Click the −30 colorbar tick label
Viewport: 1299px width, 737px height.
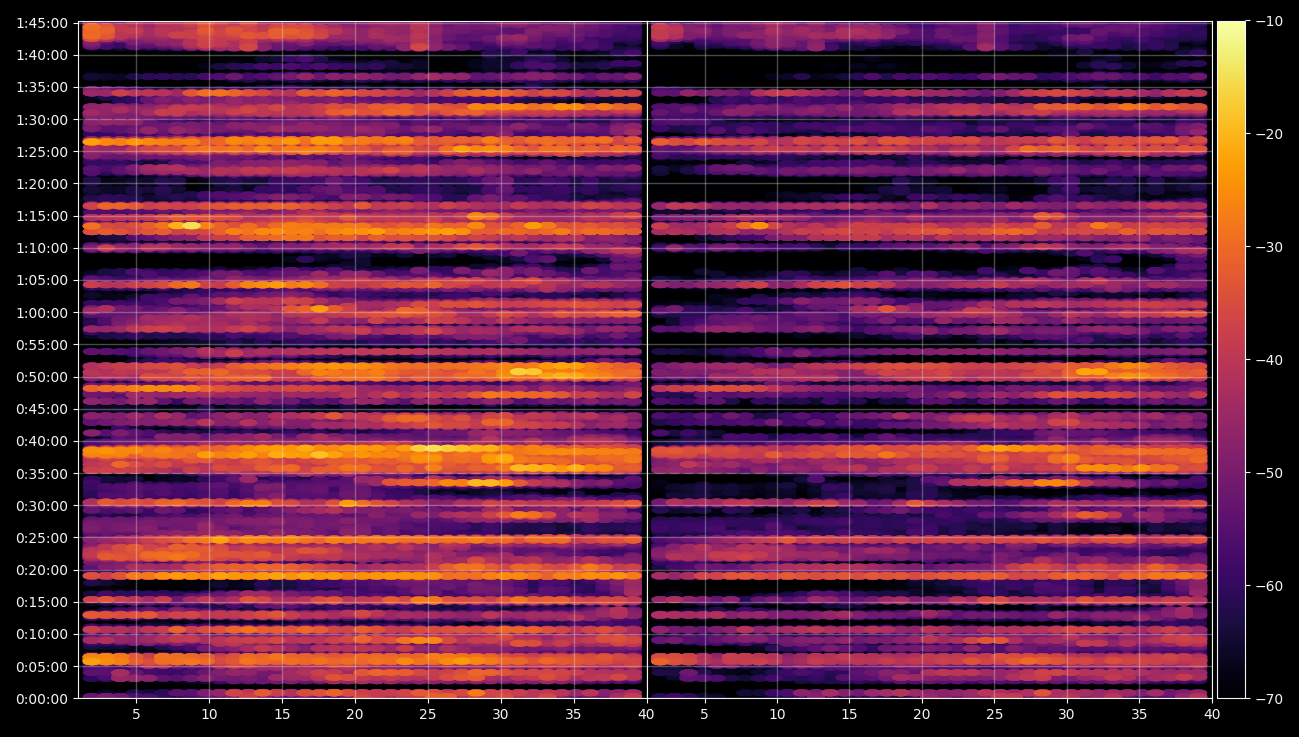pos(1268,247)
